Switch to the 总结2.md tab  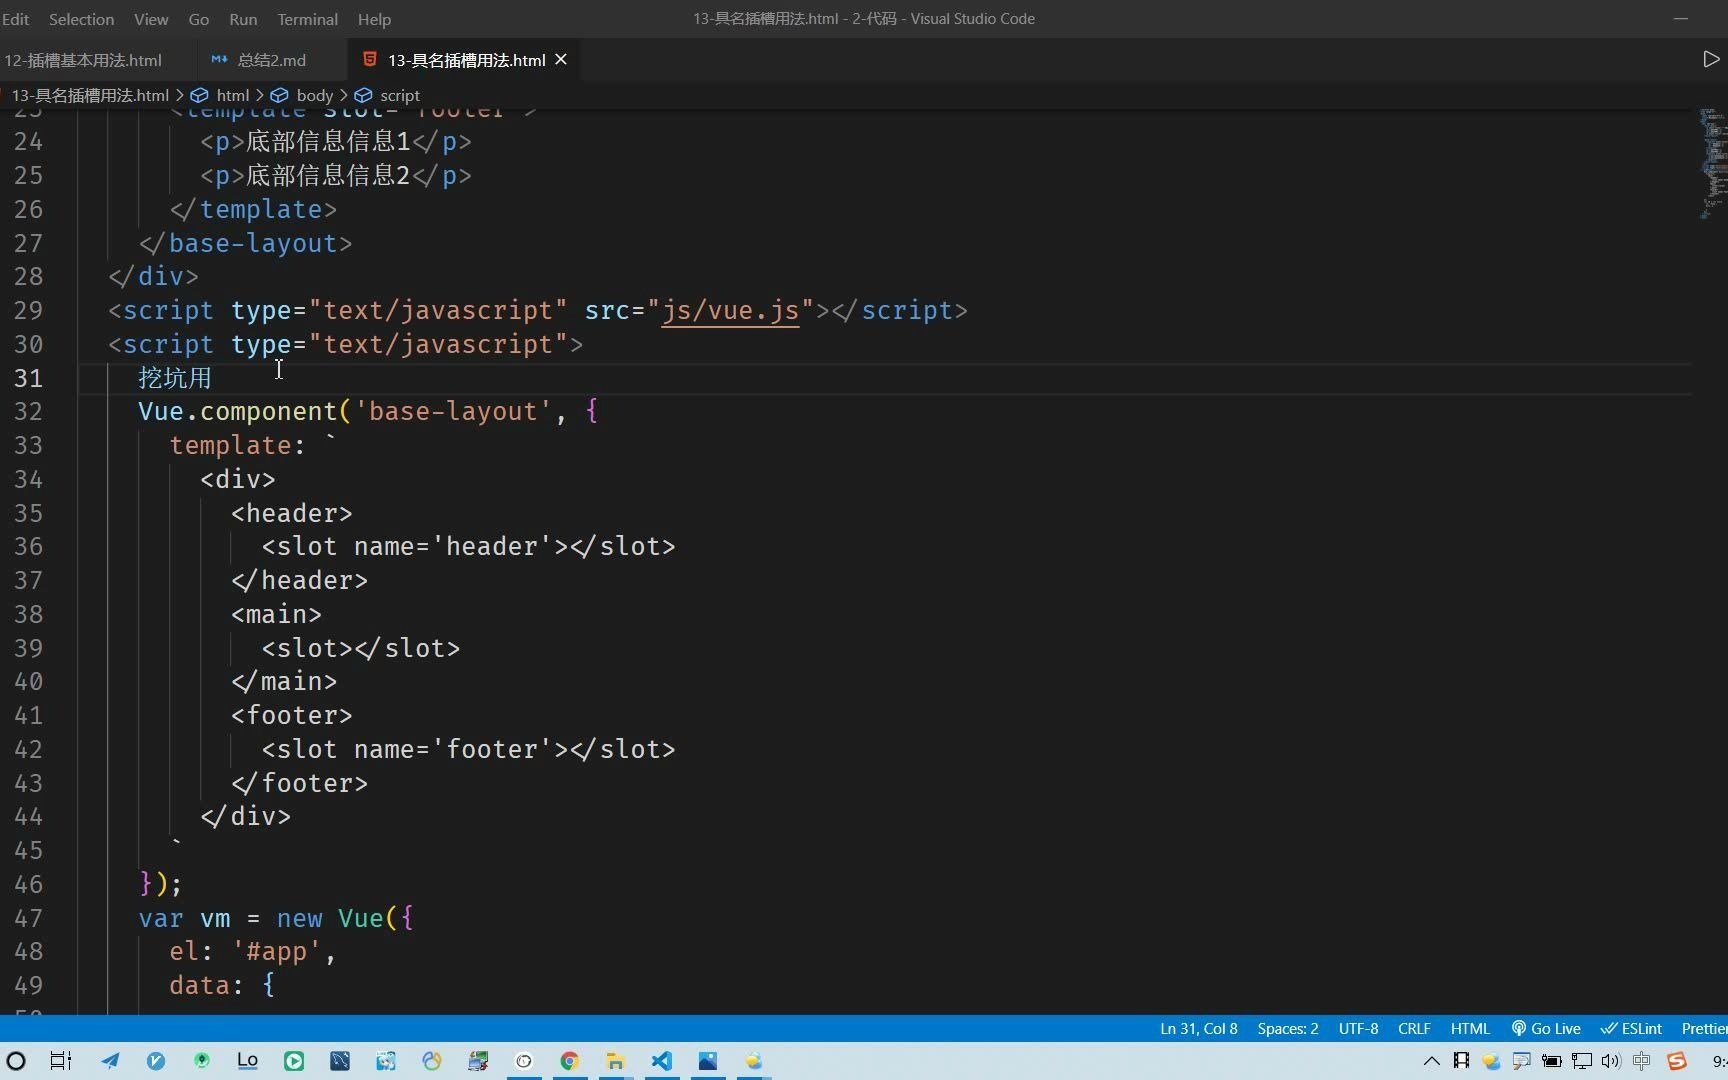point(272,60)
